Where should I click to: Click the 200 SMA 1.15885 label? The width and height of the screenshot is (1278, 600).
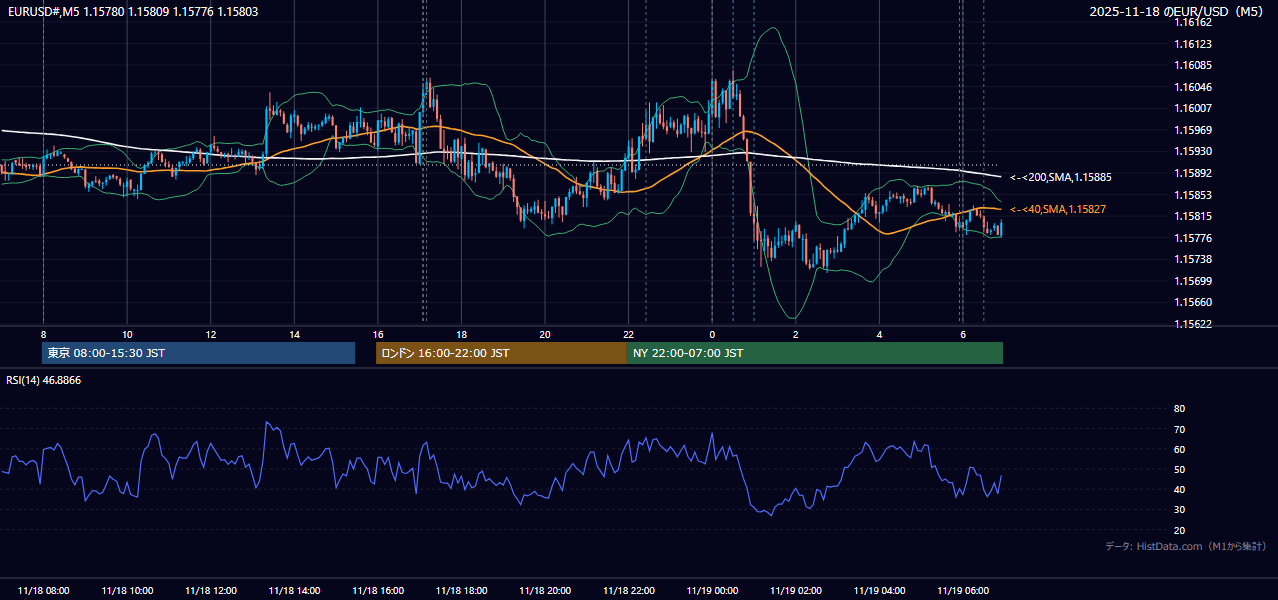click(1061, 177)
